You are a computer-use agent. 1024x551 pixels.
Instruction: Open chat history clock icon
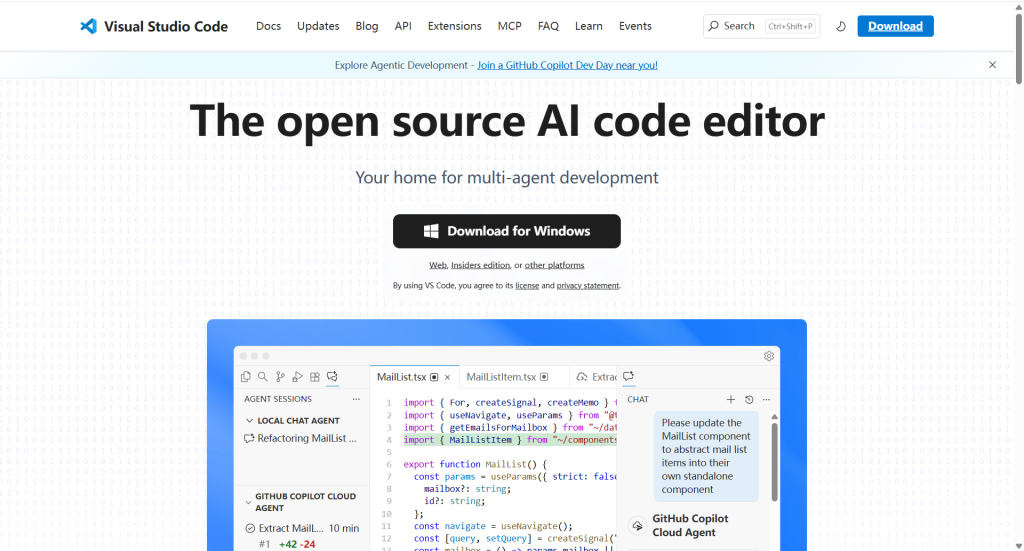tap(749, 399)
